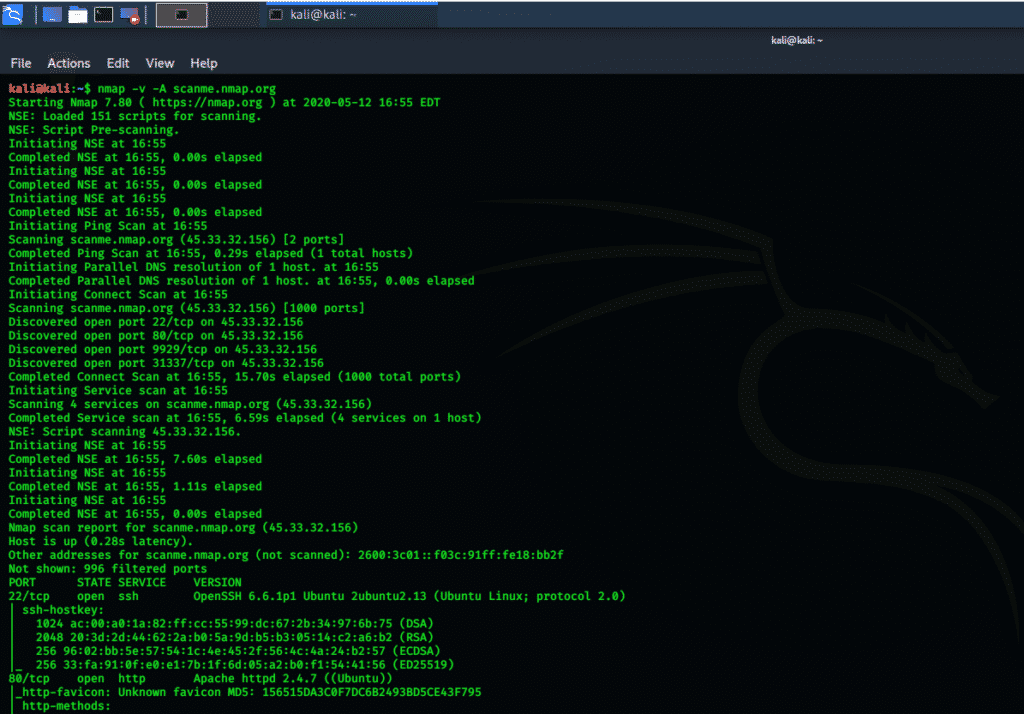Screen dimensions: 1024x714
Task: Click the OpenSSH 6.6.1p1 version text
Action: [x=409, y=596]
